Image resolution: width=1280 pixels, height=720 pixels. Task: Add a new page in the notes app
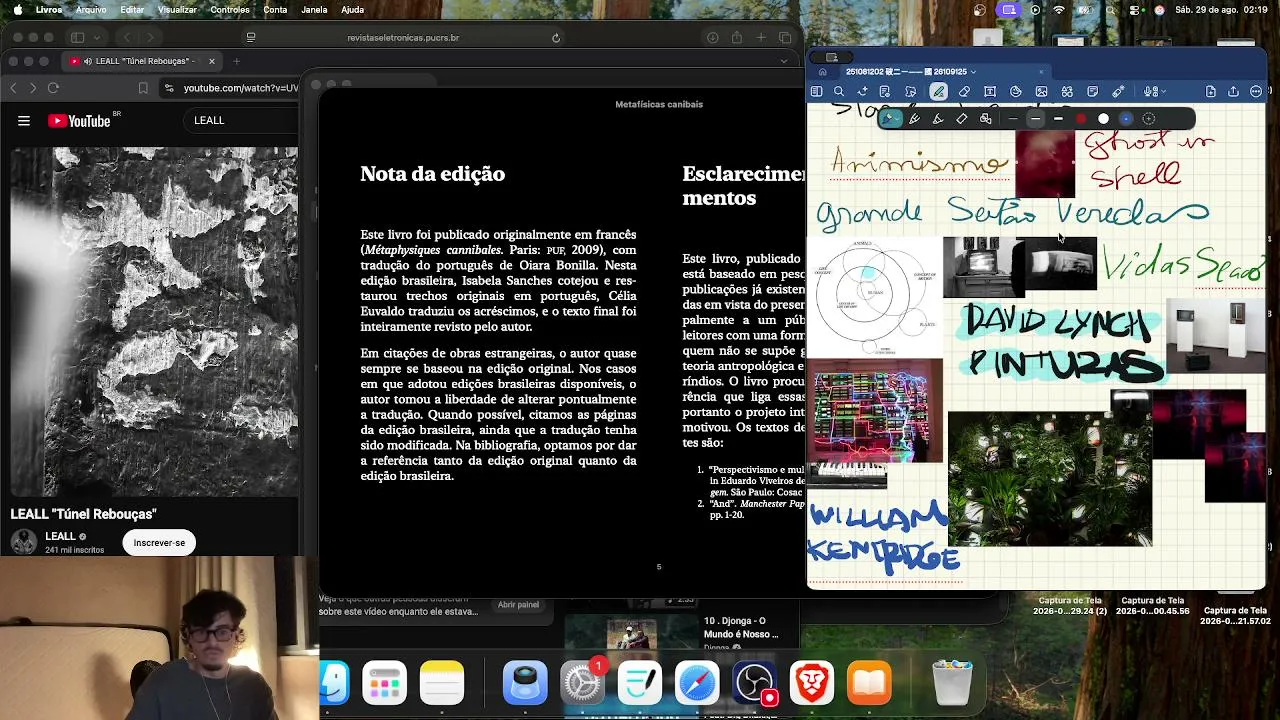click(1211, 92)
